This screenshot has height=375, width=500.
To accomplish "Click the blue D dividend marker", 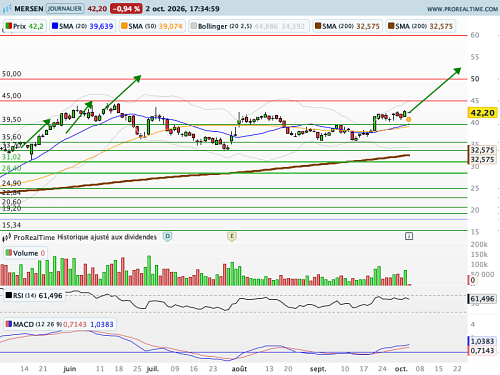I will coord(168,237).
